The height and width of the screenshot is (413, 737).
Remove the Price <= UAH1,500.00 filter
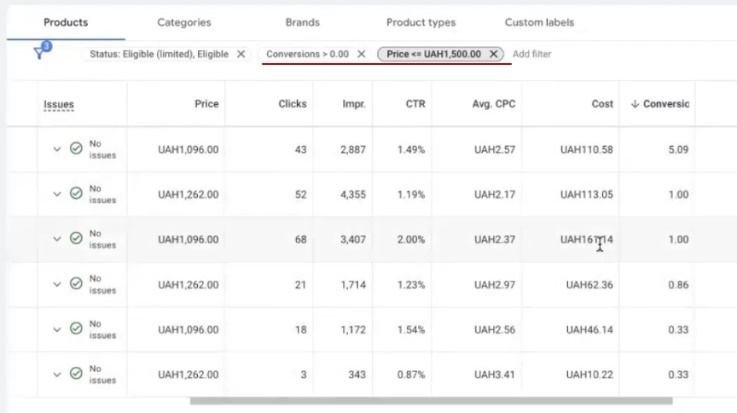(494, 54)
